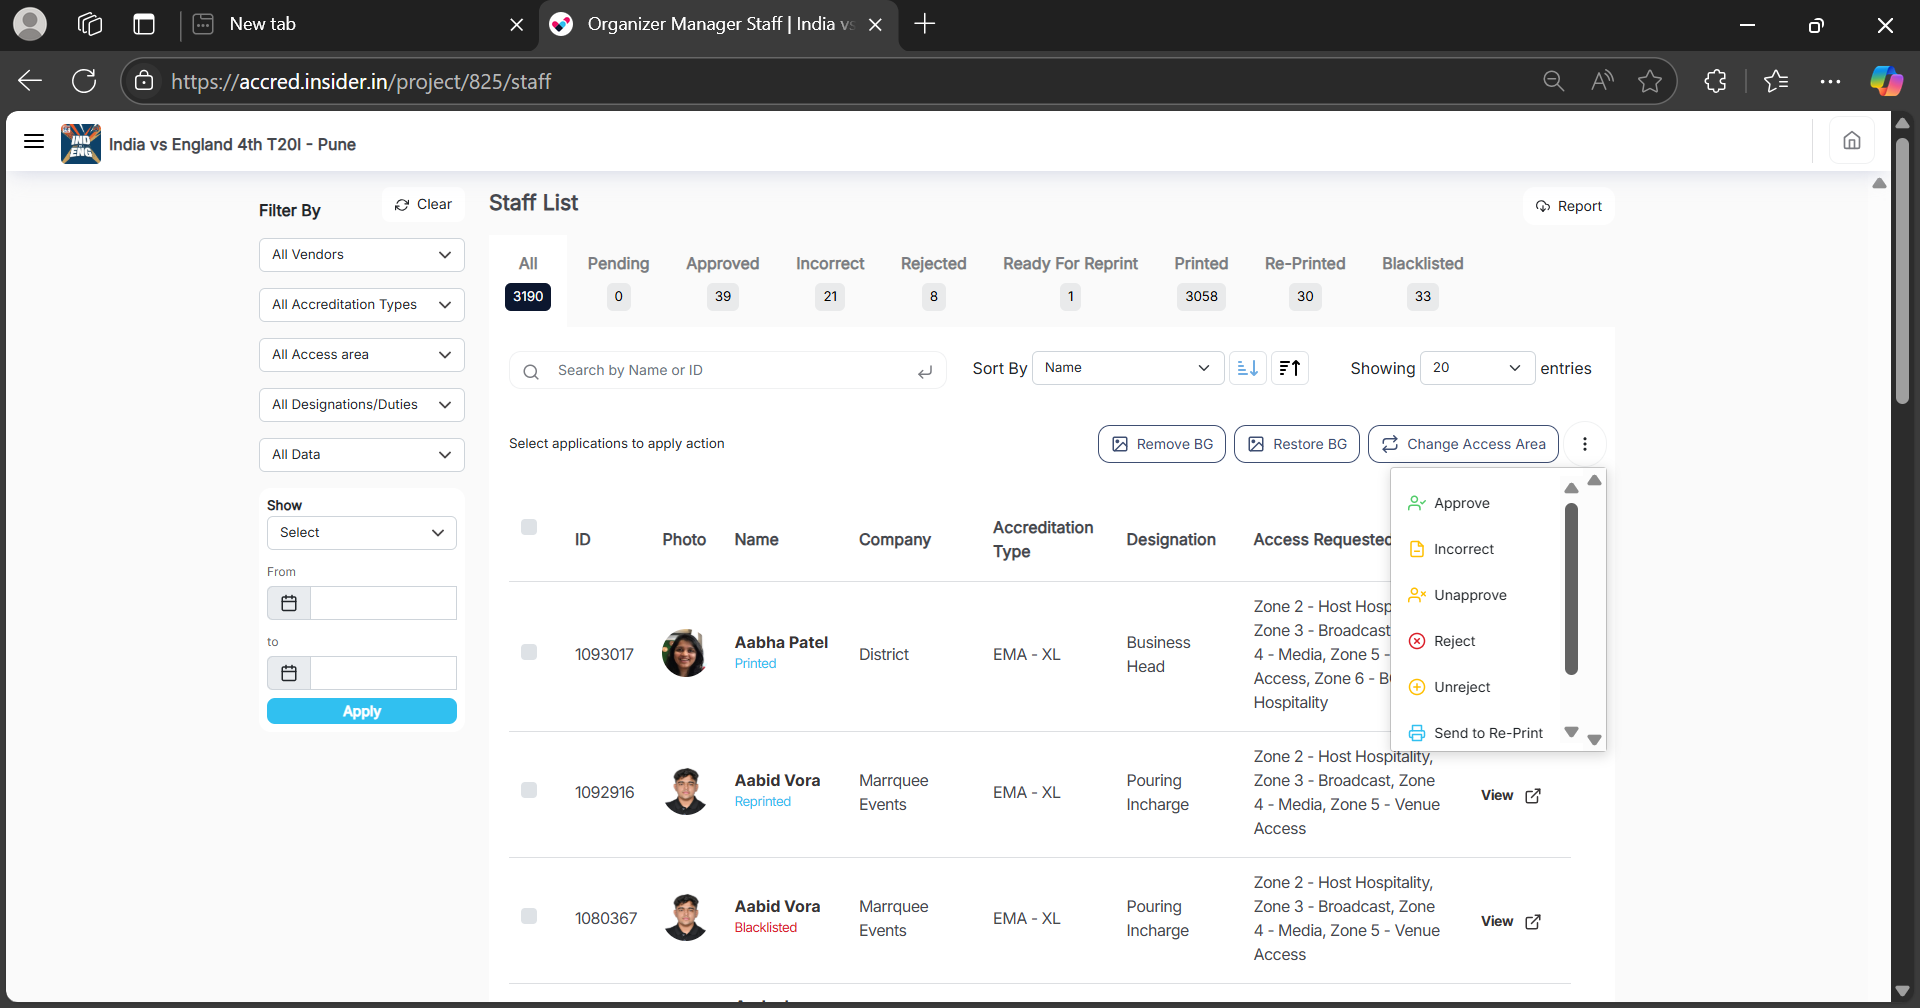Open the Sort By Name dropdown

(1127, 368)
